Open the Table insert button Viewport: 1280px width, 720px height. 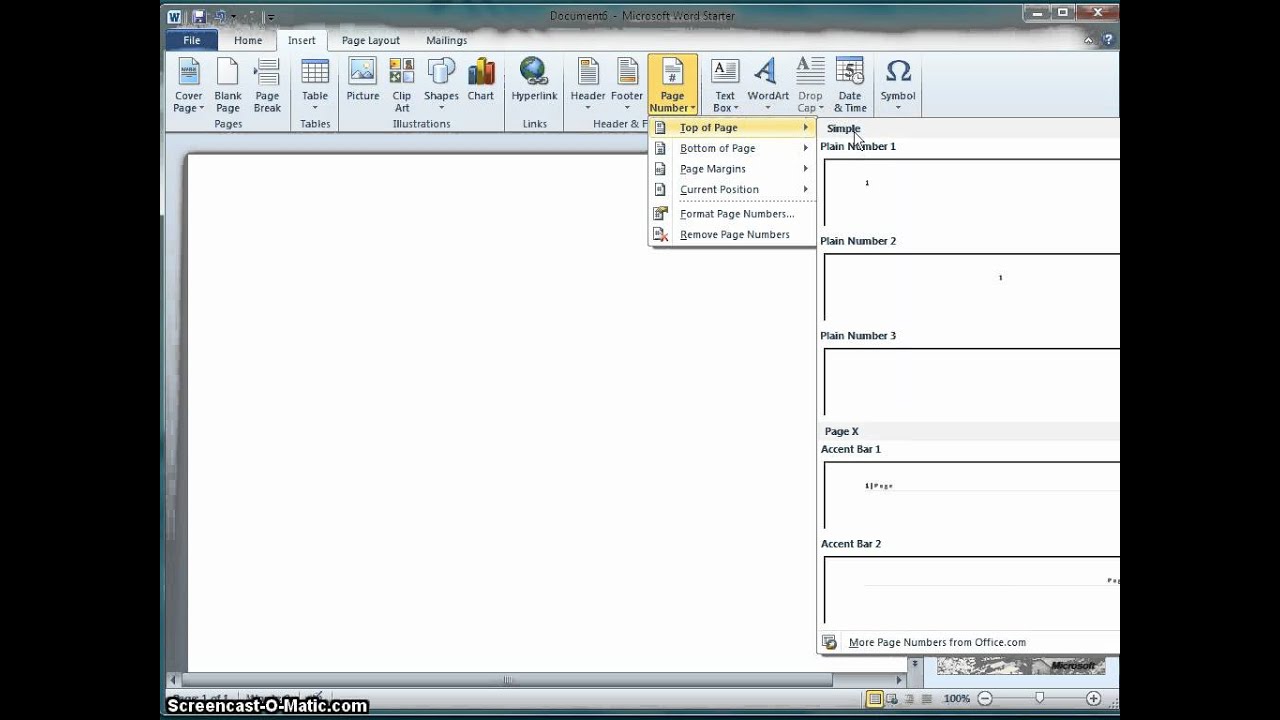point(315,86)
